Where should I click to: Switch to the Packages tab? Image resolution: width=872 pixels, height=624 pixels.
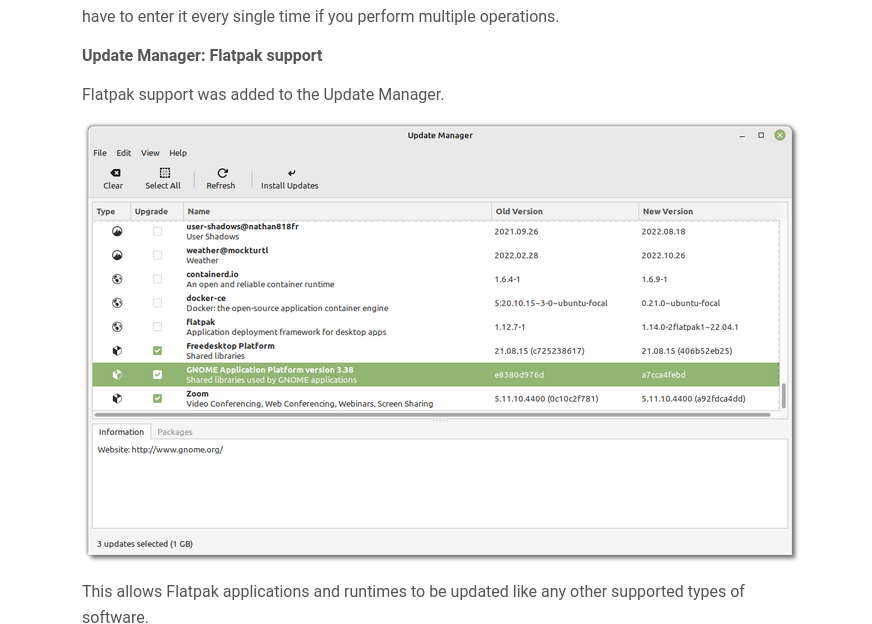click(x=175, y=432)
